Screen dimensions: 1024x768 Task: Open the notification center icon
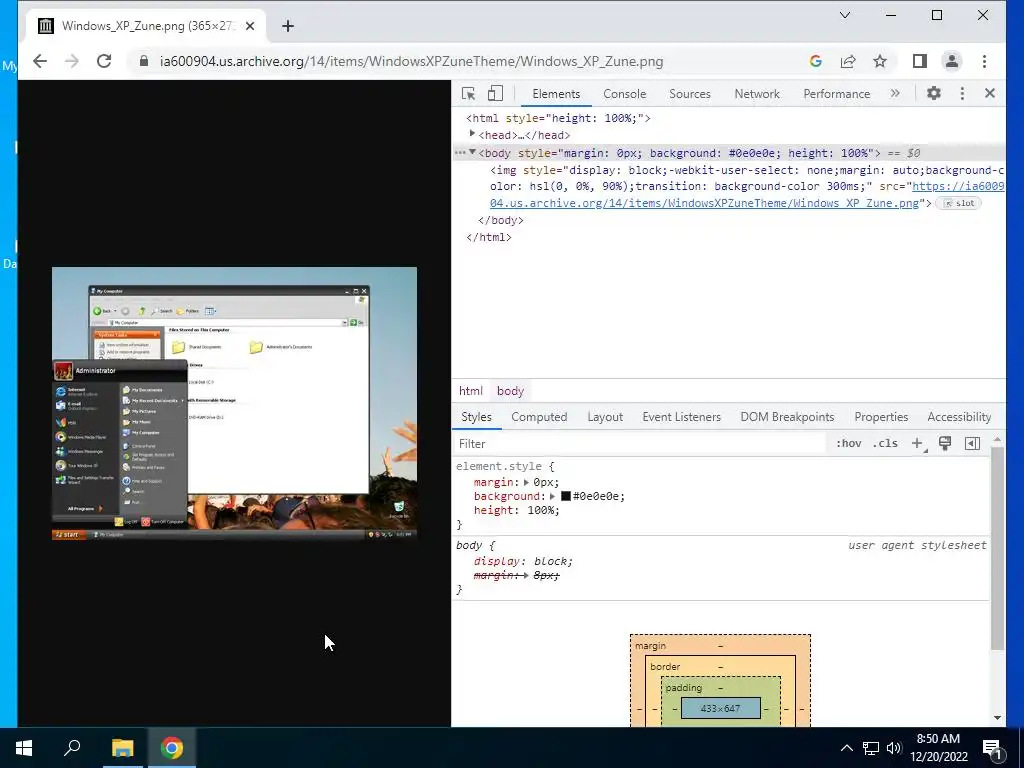(993, 748)
